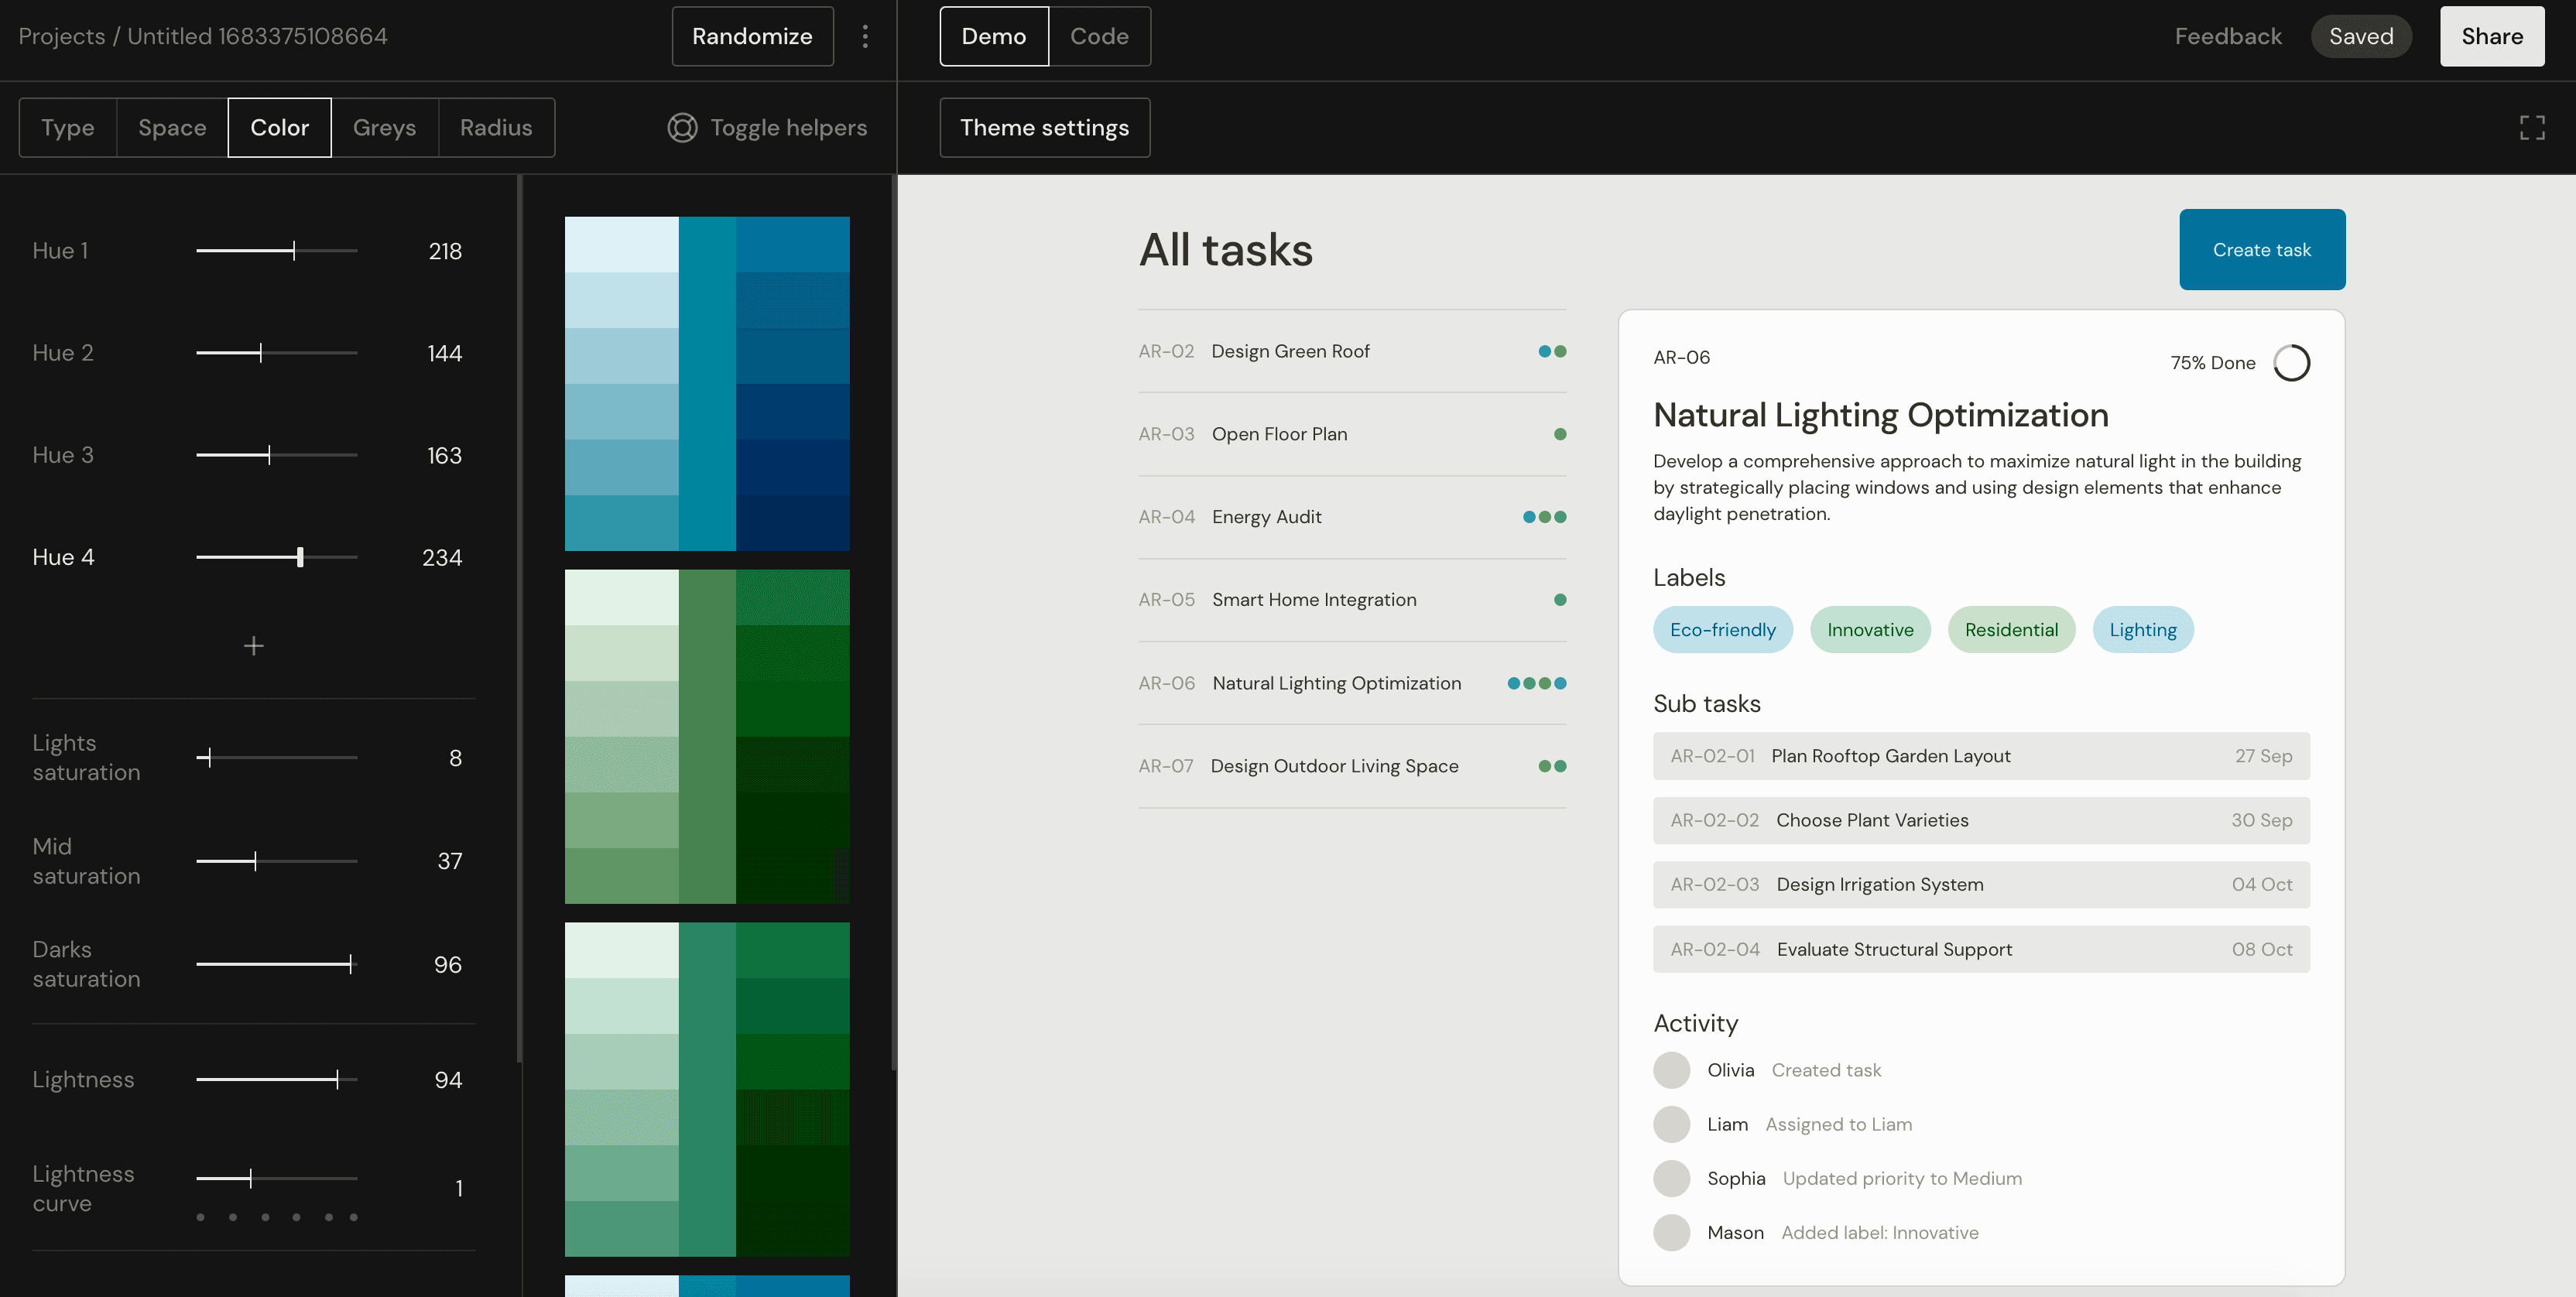
Task: Click status dots for Natural Lighting Optimization row
Action: tap(1537, 683)
